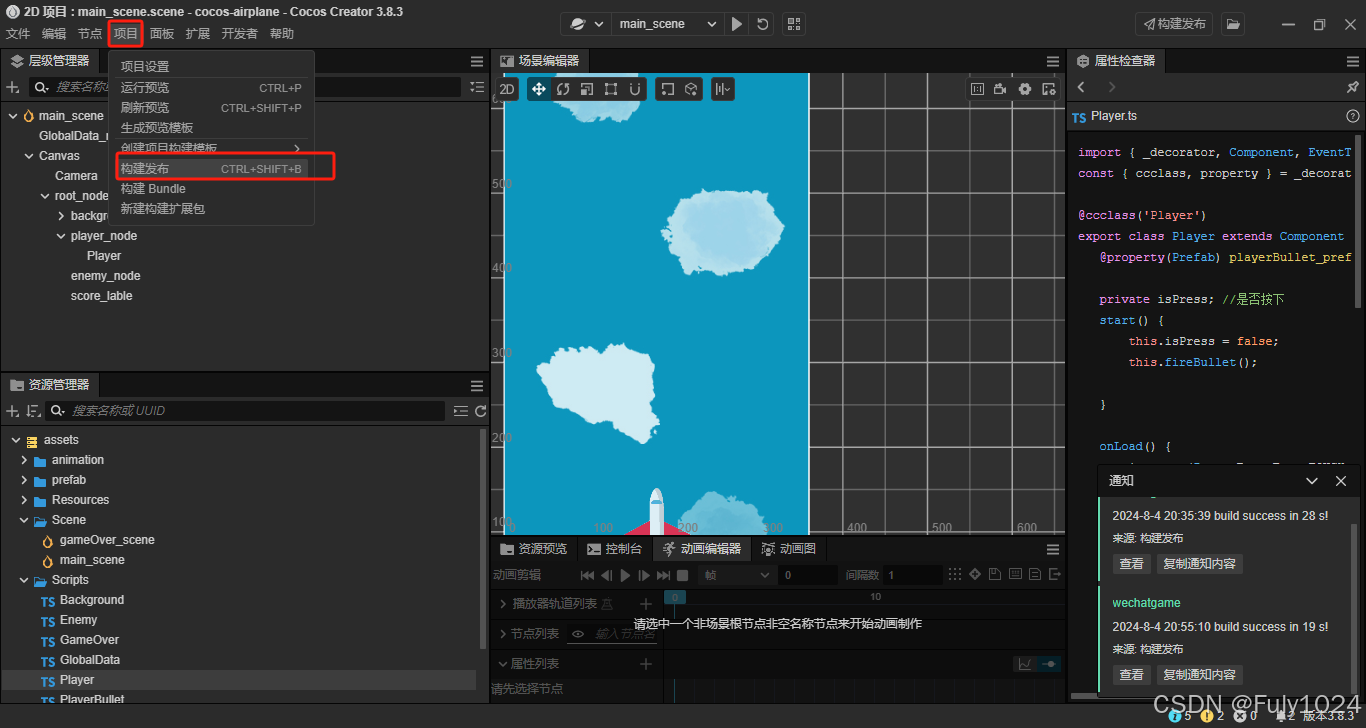
Task: Click 查看 under the wechatgame notification
Action: coord(1131,674)
